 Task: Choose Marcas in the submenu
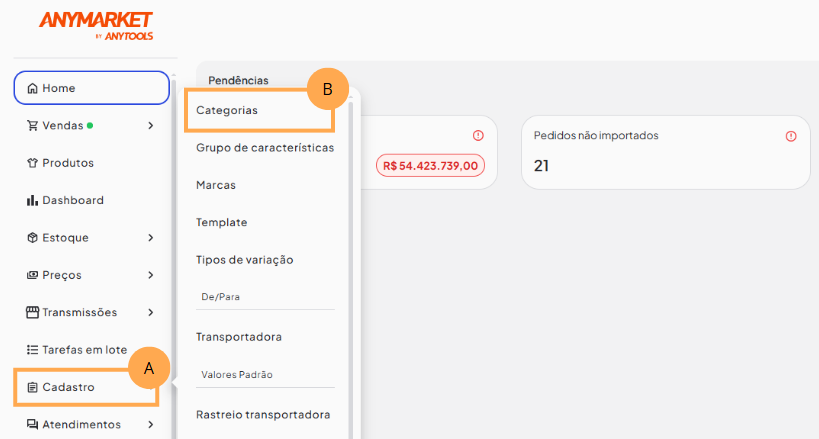216,185
